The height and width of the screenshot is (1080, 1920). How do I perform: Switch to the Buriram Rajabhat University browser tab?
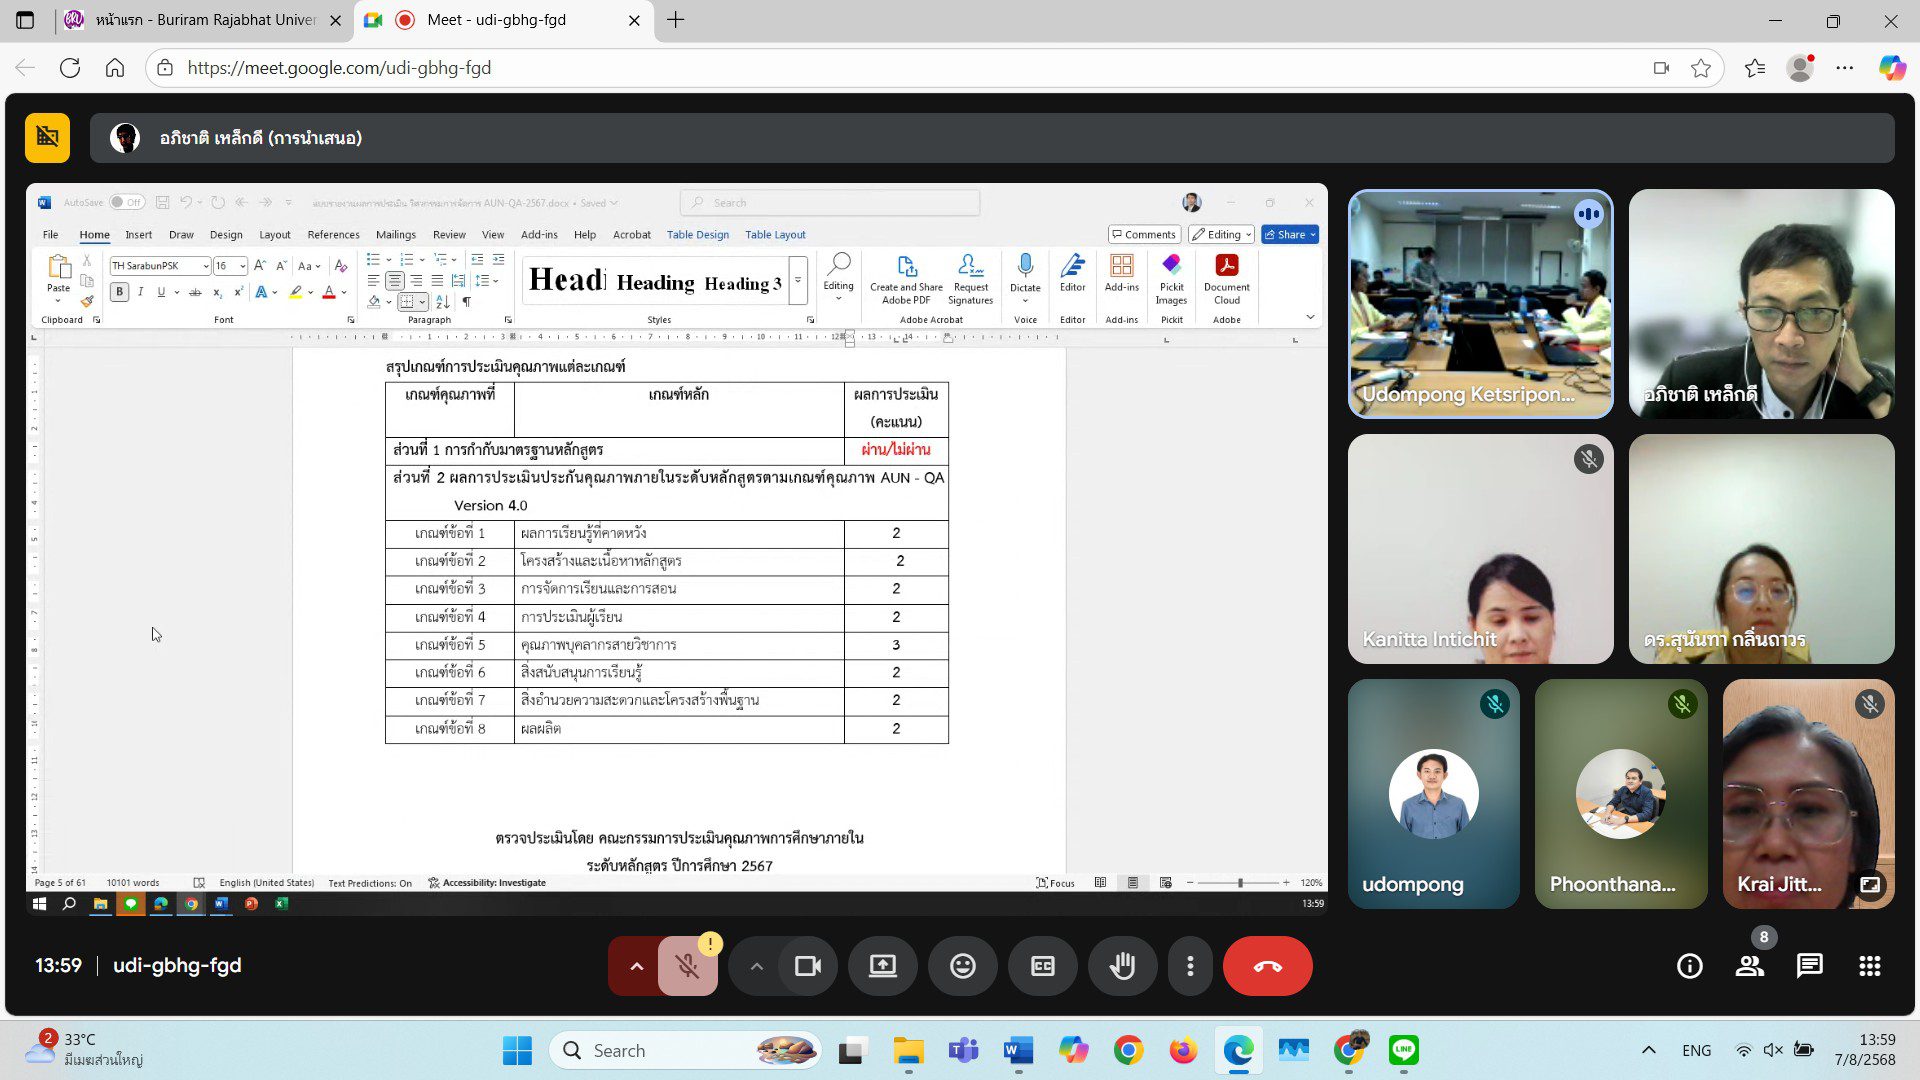point(204,20)
